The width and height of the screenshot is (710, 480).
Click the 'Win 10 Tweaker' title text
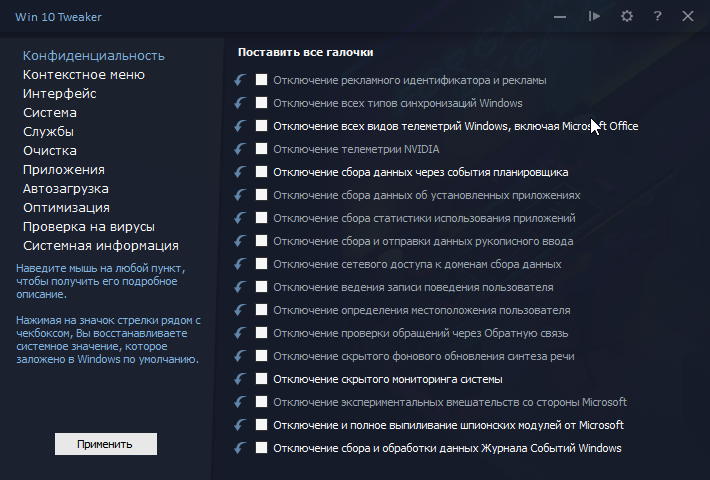[58, 17]
